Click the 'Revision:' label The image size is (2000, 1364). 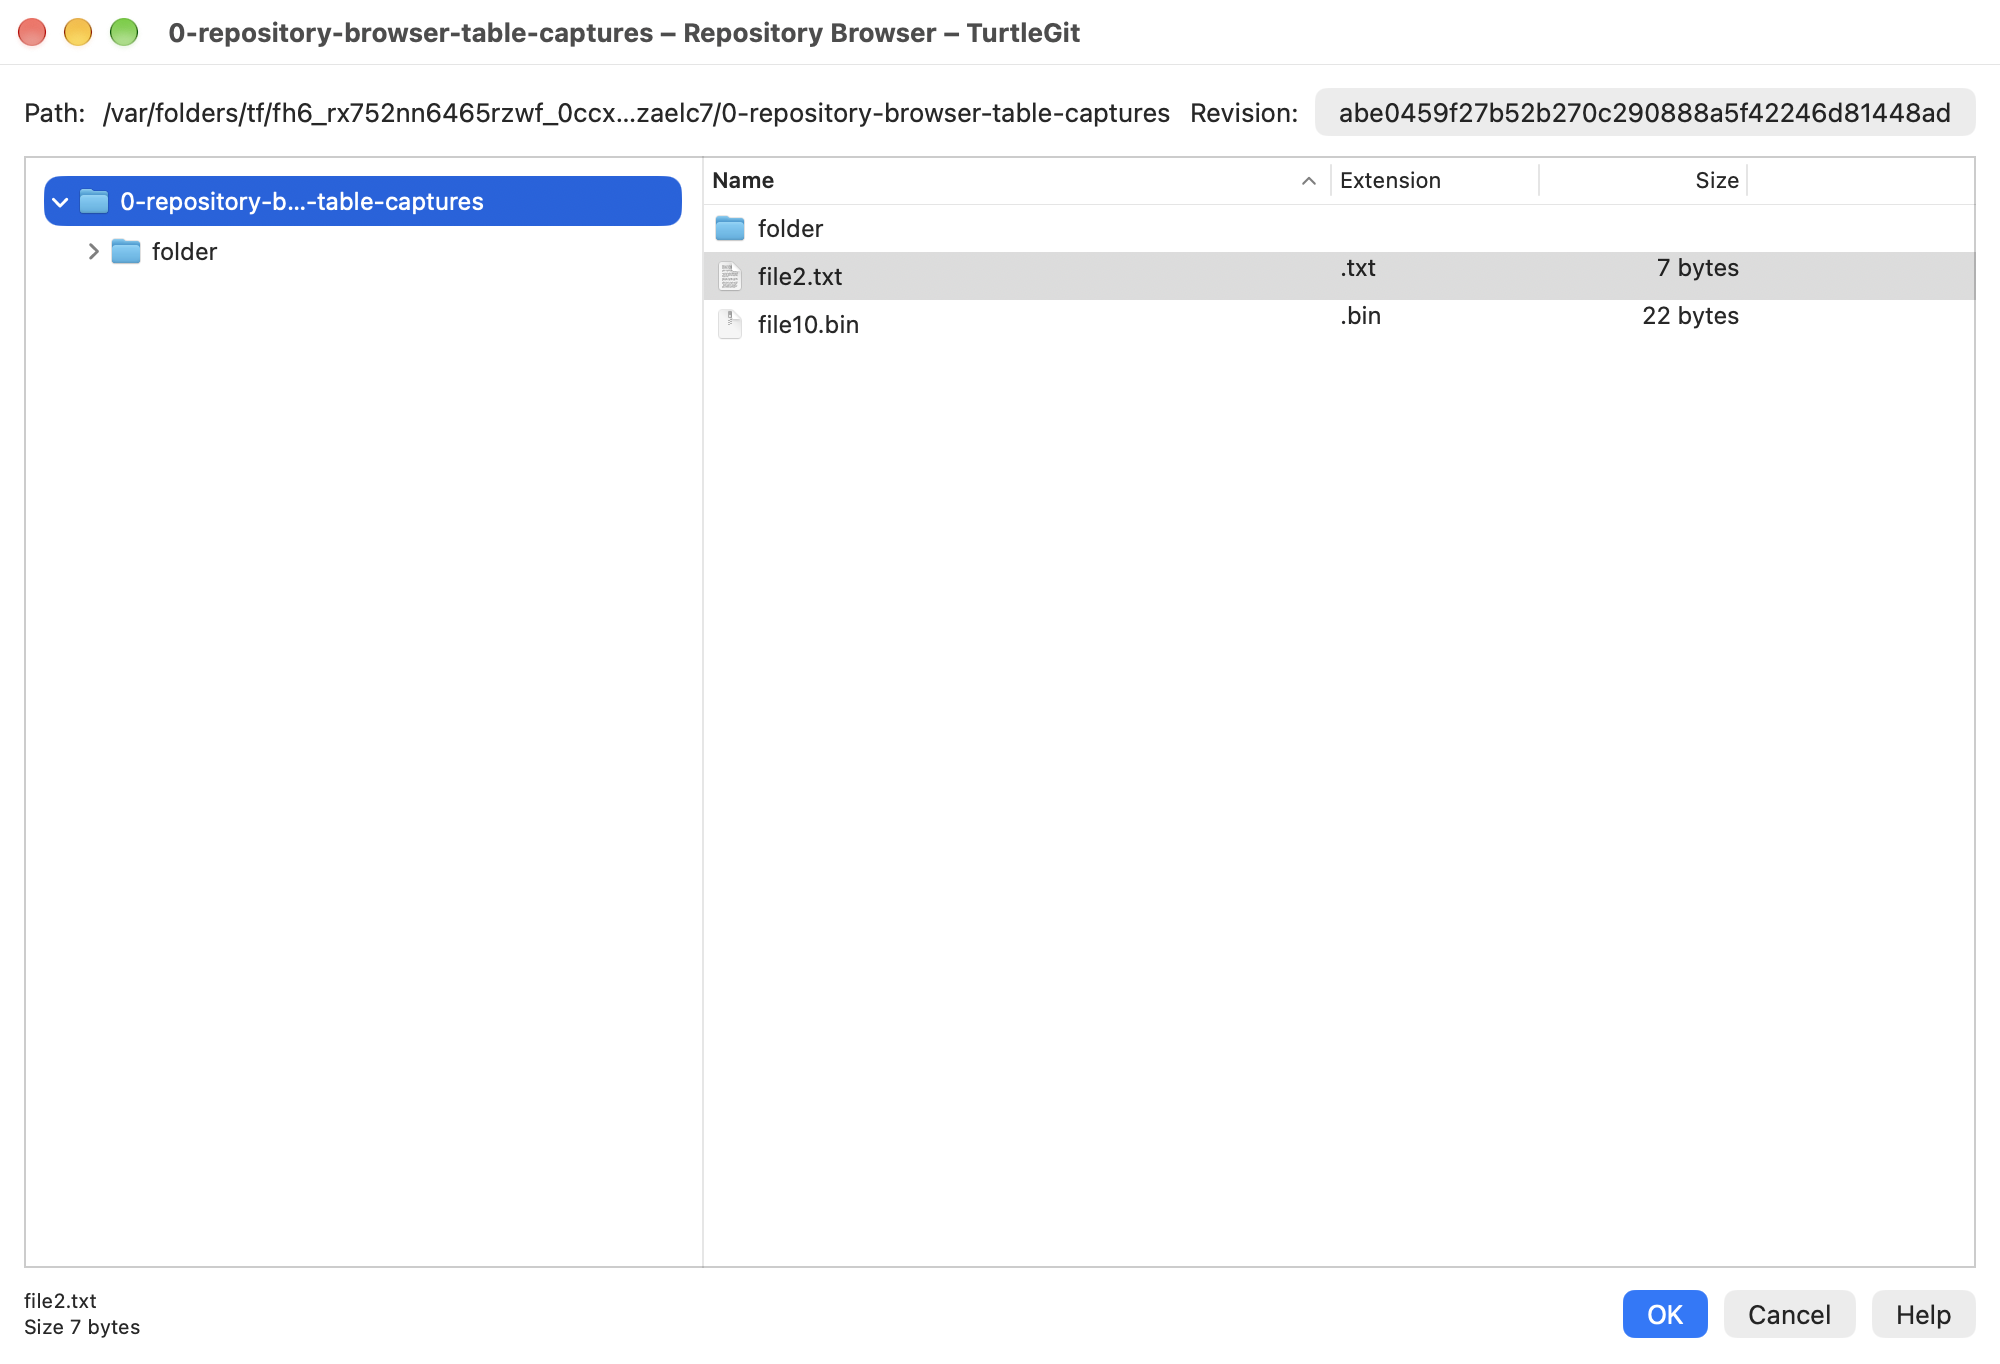(1244, 113)
